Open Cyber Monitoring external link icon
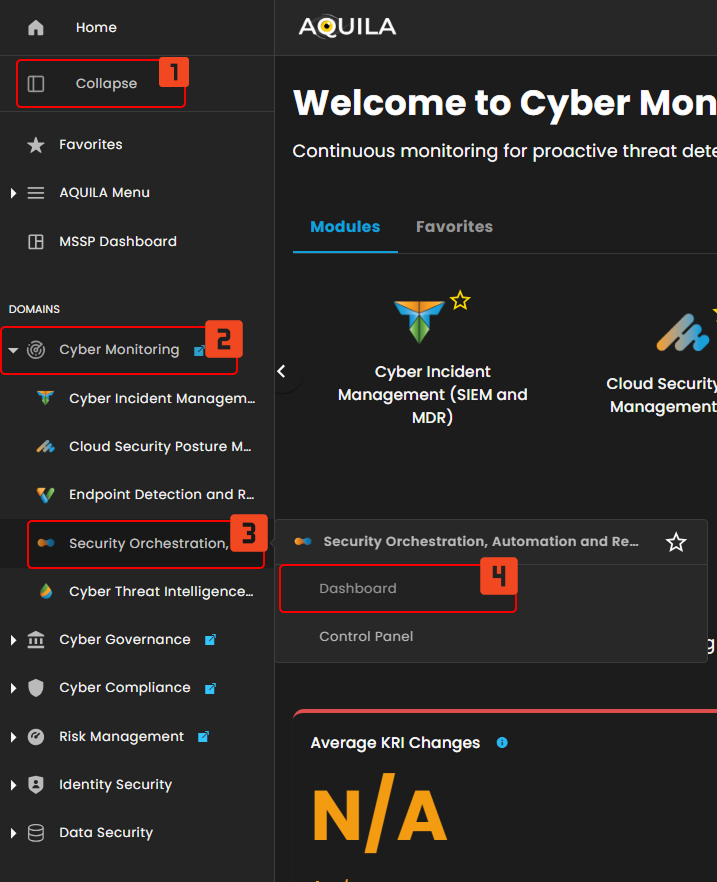Screen dimensions: 717x882 [x=199, y=351]
